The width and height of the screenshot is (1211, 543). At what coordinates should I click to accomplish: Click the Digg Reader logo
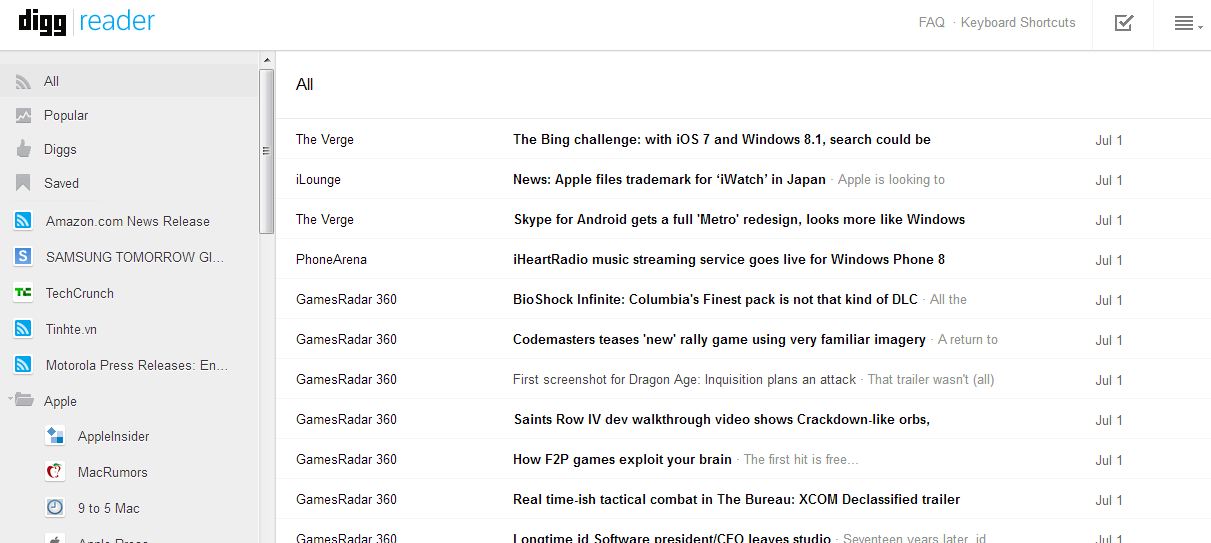coord(87,22)
